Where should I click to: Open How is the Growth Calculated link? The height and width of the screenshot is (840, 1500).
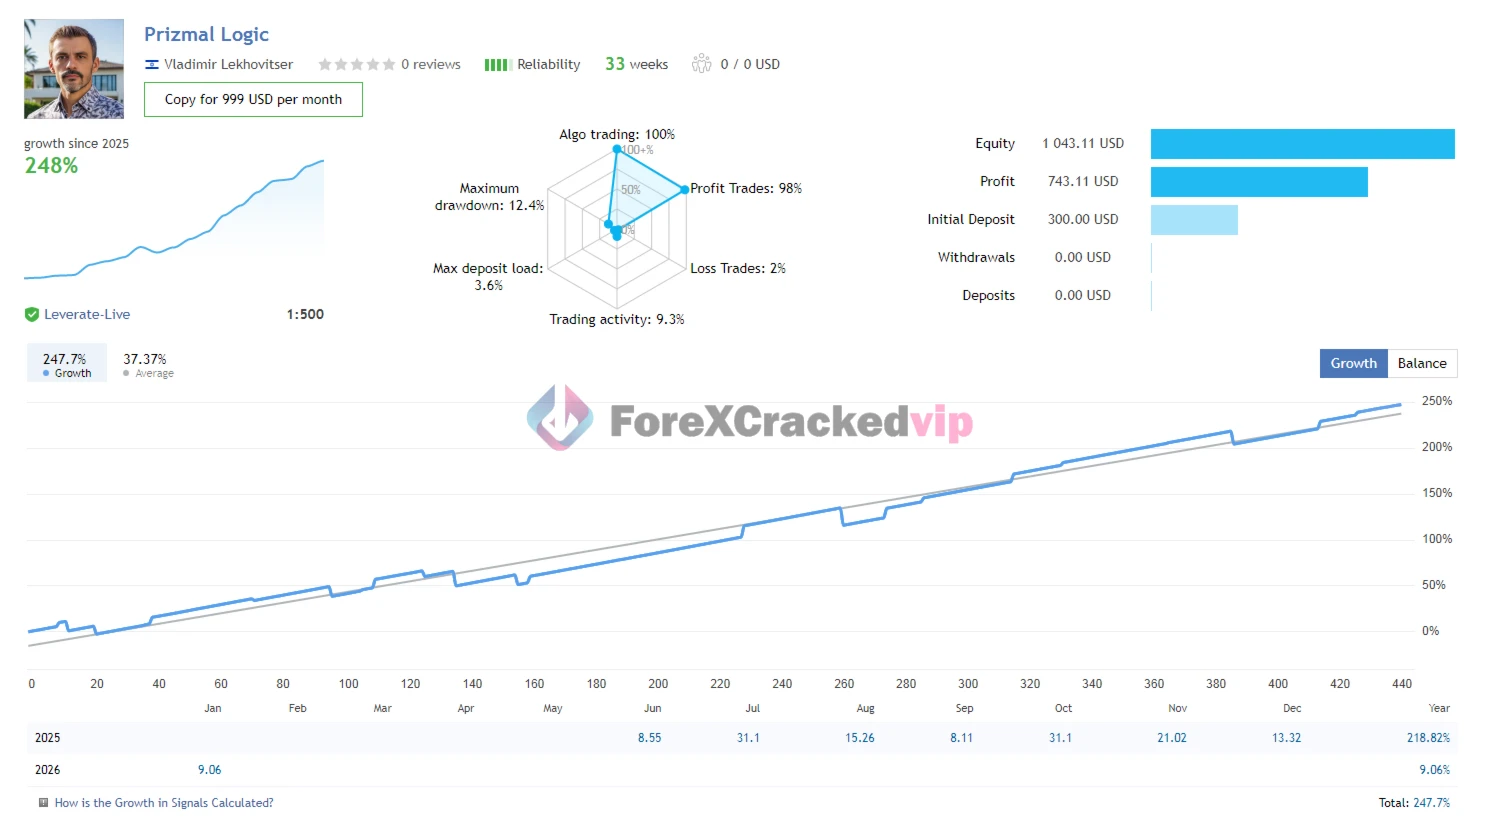click(164, 803)
